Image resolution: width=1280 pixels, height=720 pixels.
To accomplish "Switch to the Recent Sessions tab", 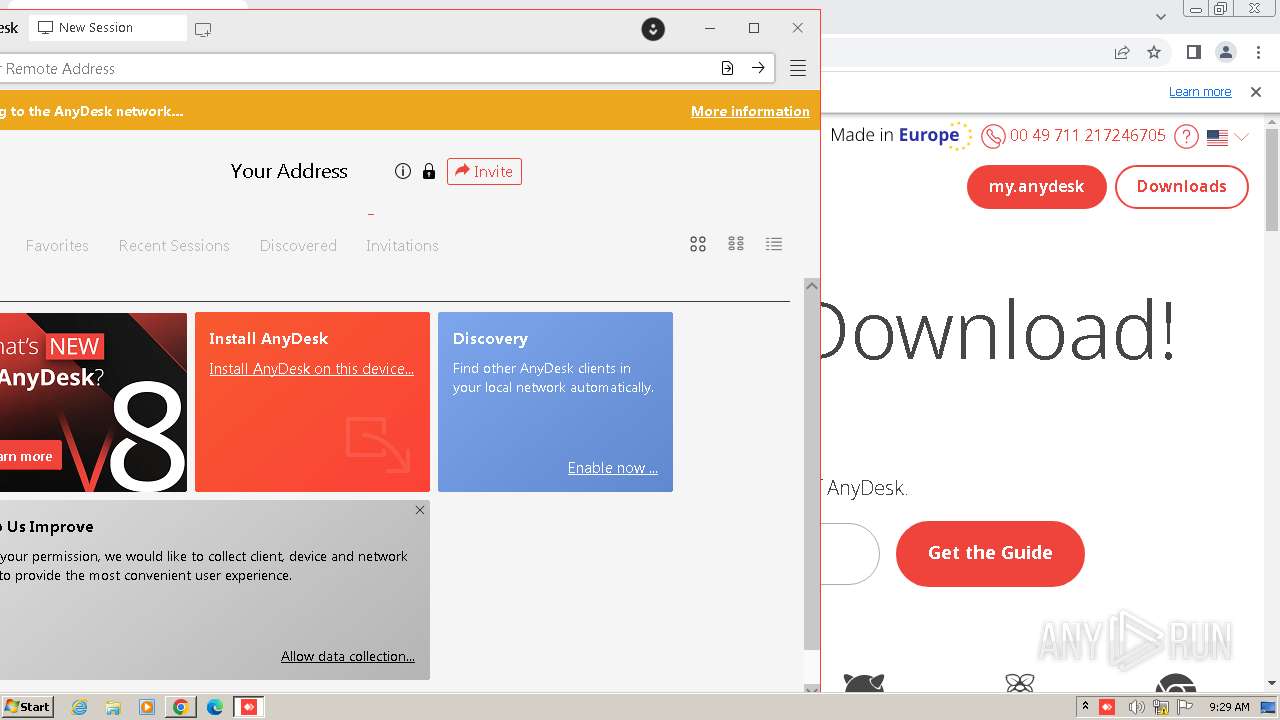I will coord(174,245).
